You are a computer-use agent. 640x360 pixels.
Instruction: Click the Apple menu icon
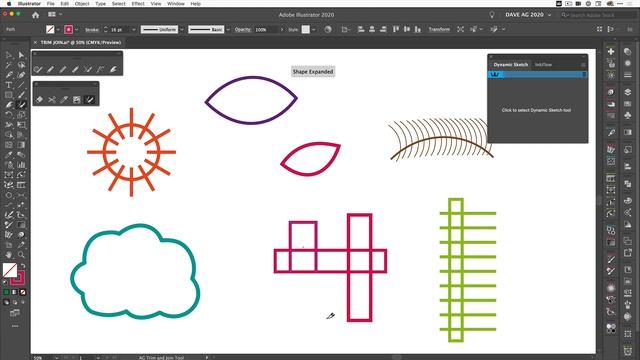[x=9, y=4]
